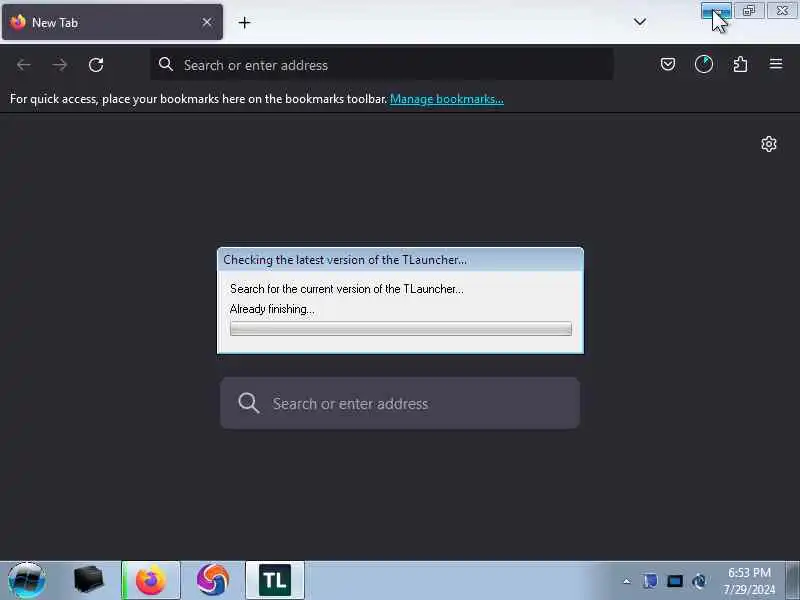Image resolution: width=800 pixels, height=600 pixels.
Task: Click the browser back arrow
Action: point(23,65)
